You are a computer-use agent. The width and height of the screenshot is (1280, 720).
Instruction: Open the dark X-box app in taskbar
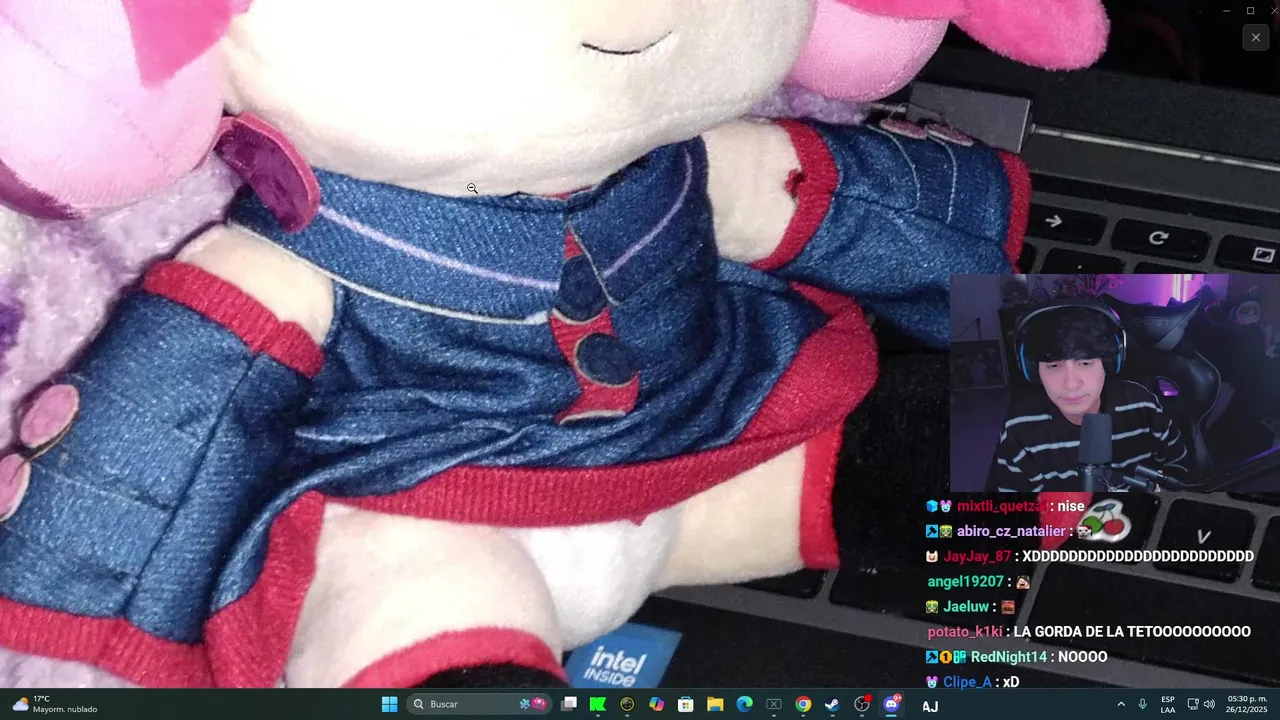[773, 704]
